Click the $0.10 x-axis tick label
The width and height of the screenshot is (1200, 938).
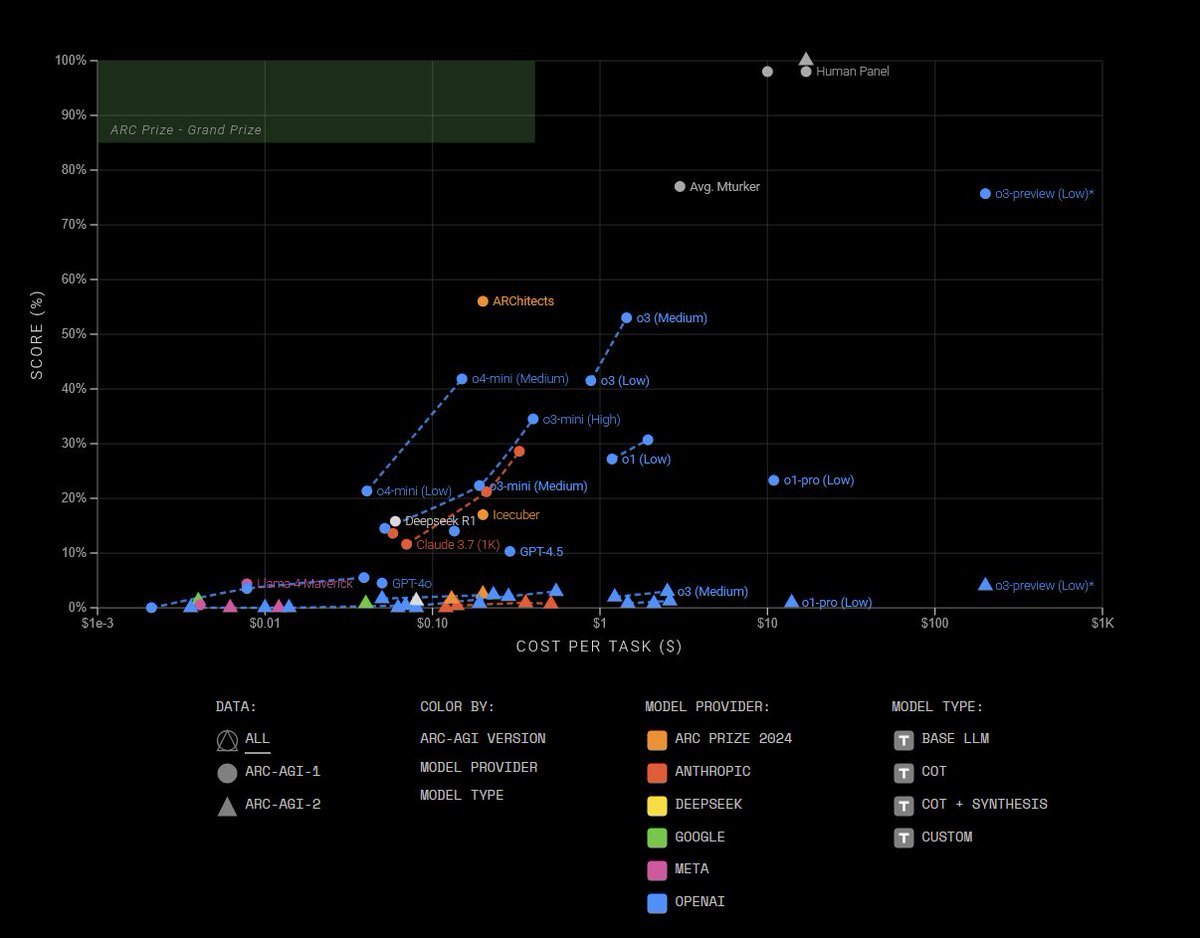[431, 624]
